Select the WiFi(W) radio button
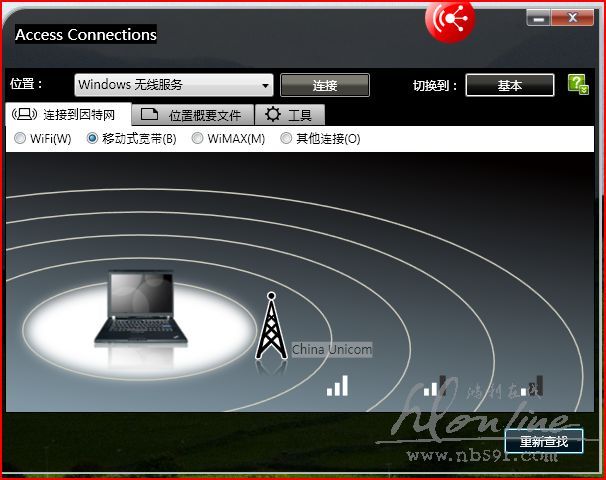Screen dimensions: 606x480 [x=20, y=139]
